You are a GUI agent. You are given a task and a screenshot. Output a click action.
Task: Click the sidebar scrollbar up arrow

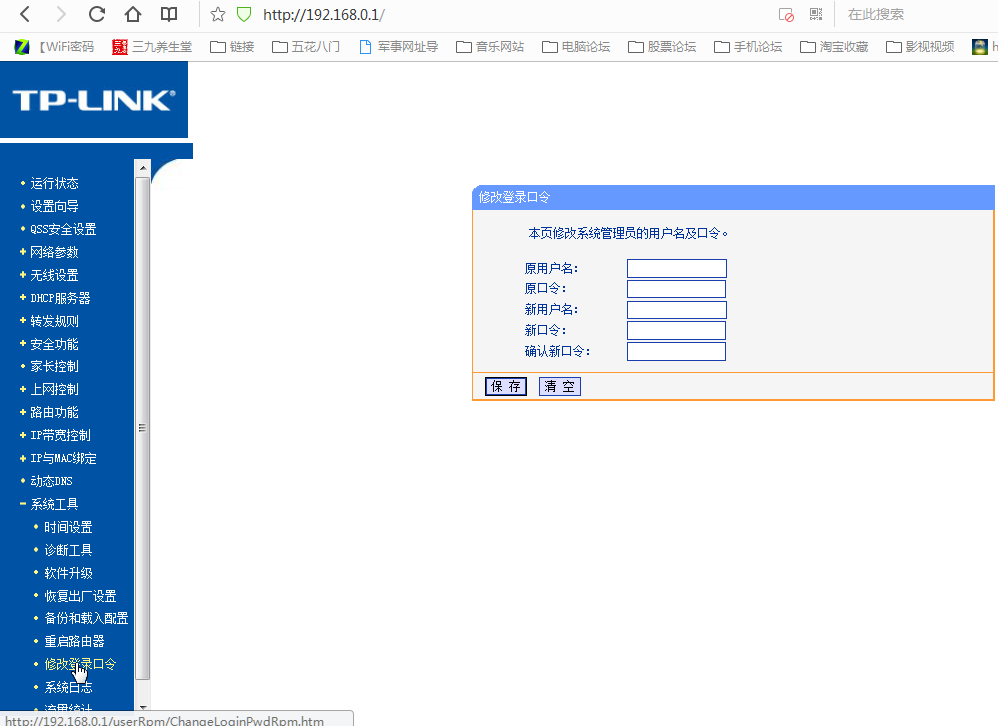point(143,168)
